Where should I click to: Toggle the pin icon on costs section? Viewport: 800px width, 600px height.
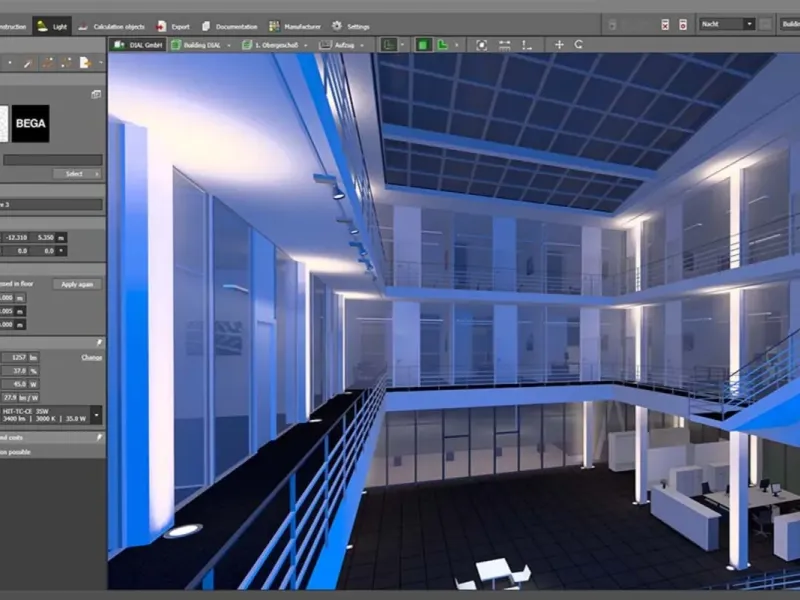[99, 437]
